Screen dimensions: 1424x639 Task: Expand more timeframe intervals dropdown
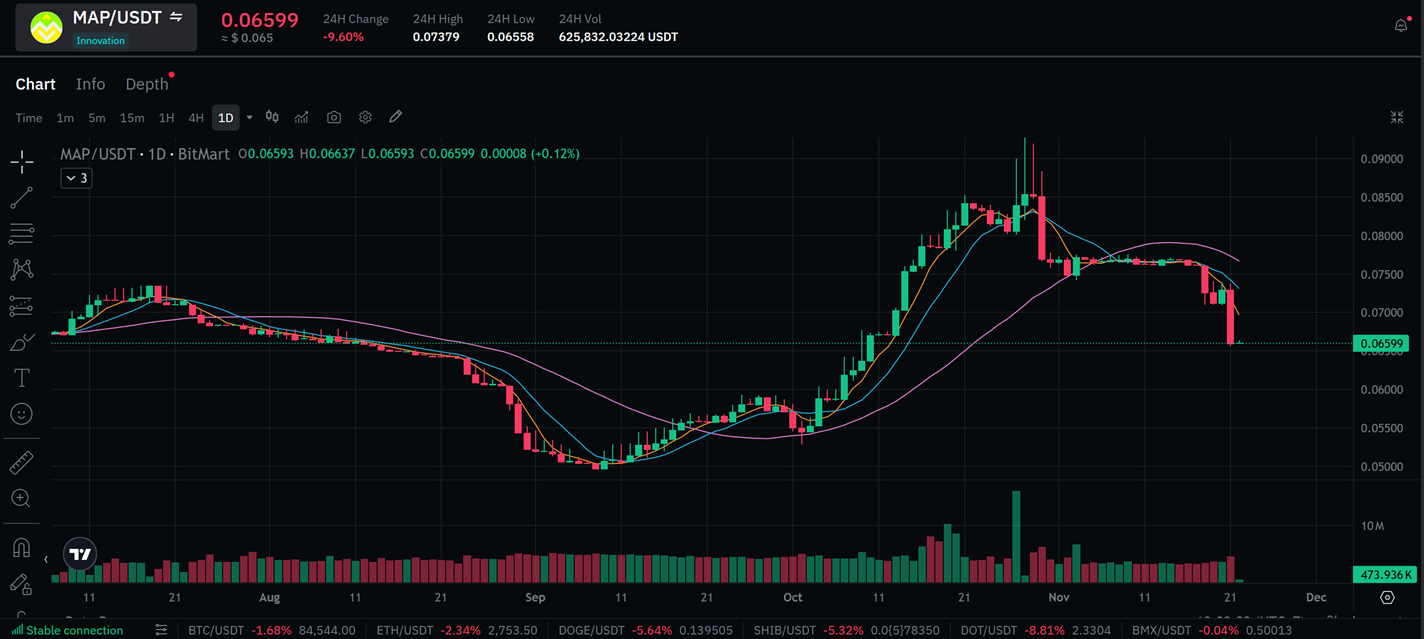point(249,118)
